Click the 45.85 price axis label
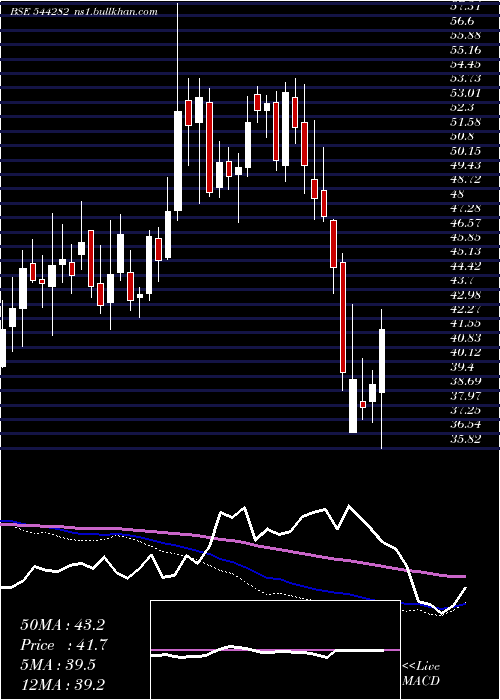The image size is (500, 700). [465, 238]
